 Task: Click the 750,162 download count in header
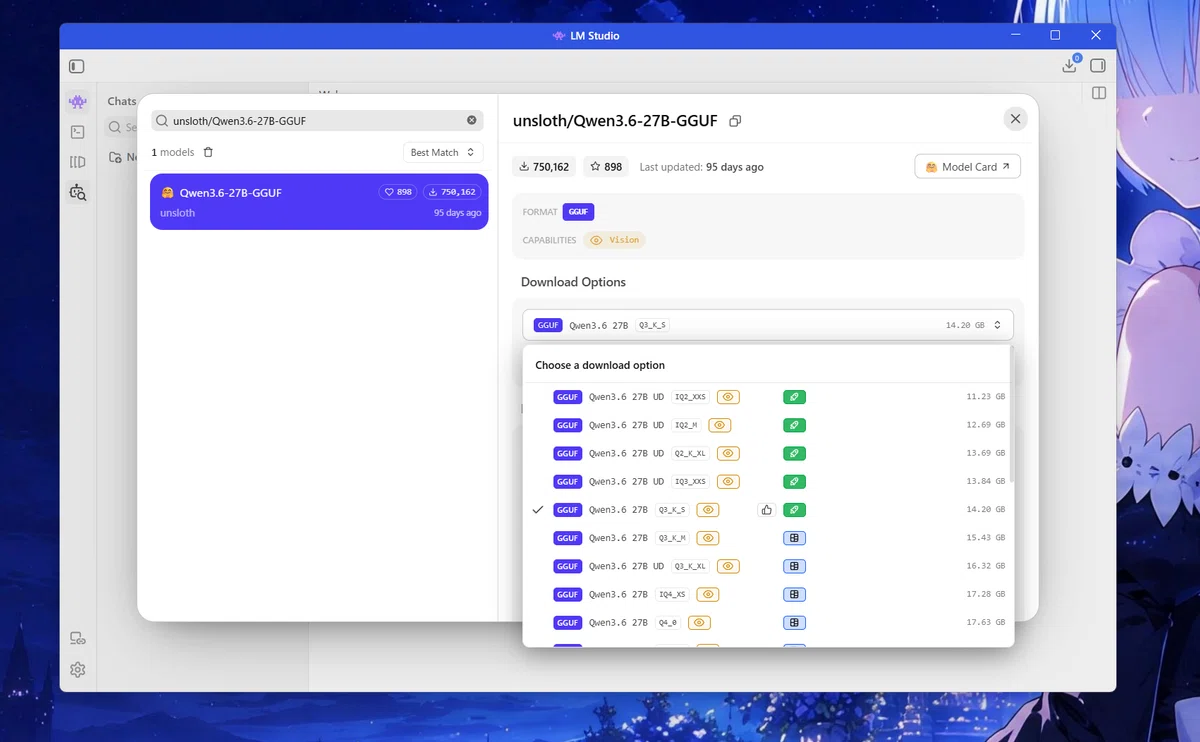point(545,167)
